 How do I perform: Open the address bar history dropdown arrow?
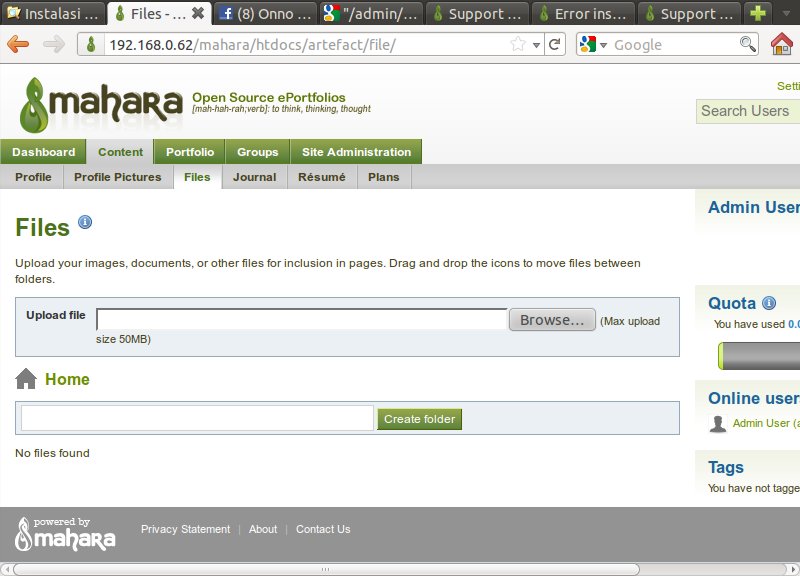click(x=536, y=45)
